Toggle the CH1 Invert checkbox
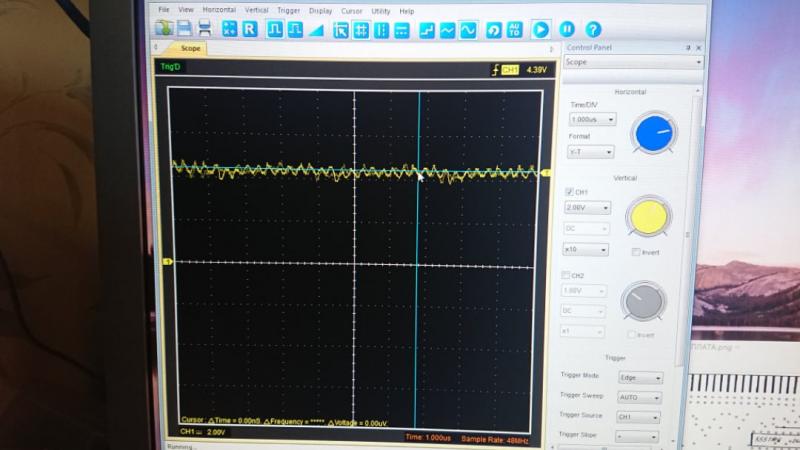Viewport: 800px width, 450px height. pyautogui.click(x=636, y=252)
